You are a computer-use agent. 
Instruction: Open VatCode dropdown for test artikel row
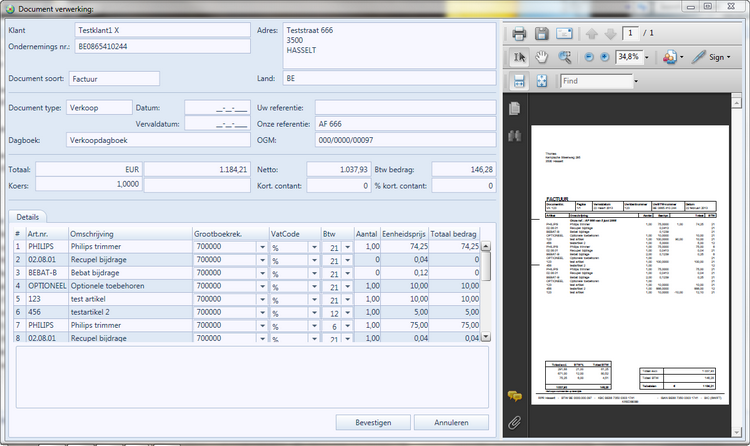pyautogui.click(x=314, y=300)
